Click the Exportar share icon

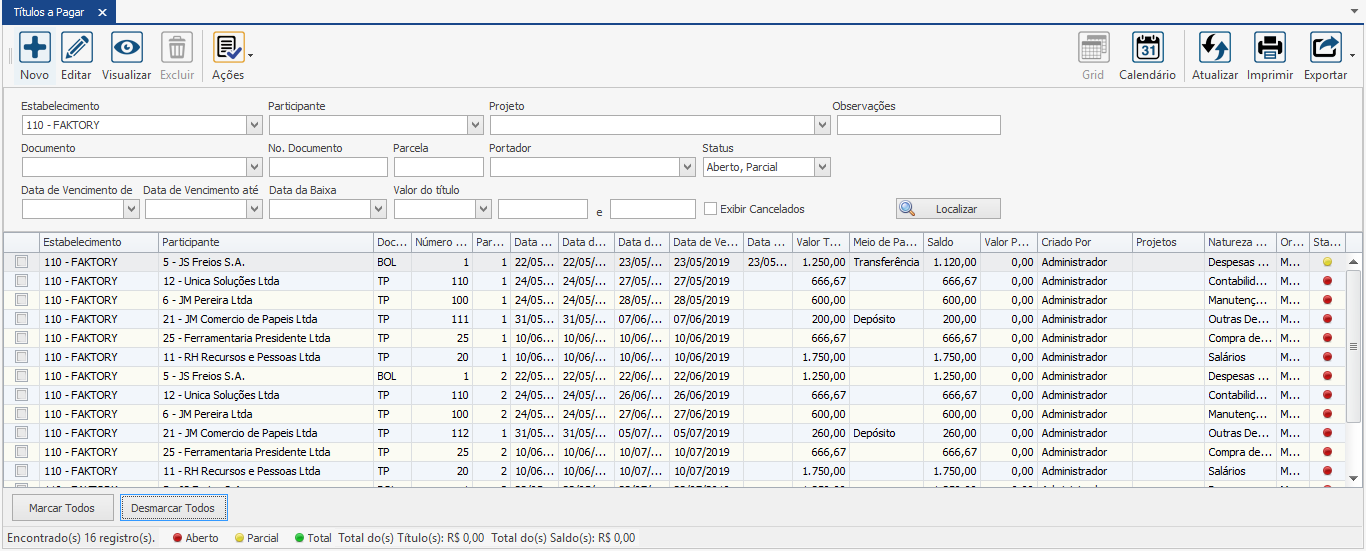click(1325, 48)
